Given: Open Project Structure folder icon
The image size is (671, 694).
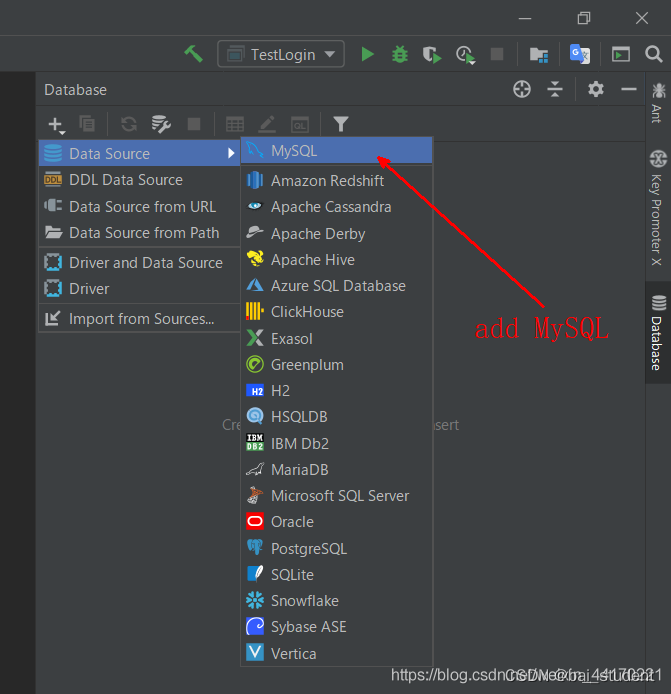Looking at the screenshot, I should pos(539,54).
